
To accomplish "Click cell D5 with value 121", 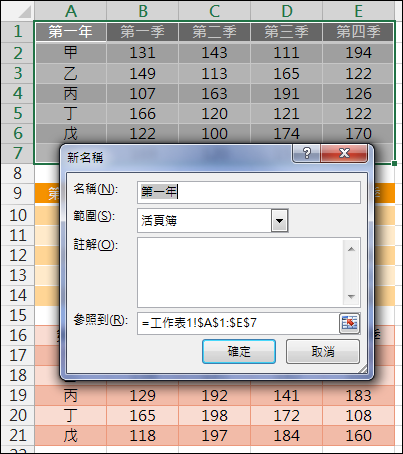I will pos(286,113).
